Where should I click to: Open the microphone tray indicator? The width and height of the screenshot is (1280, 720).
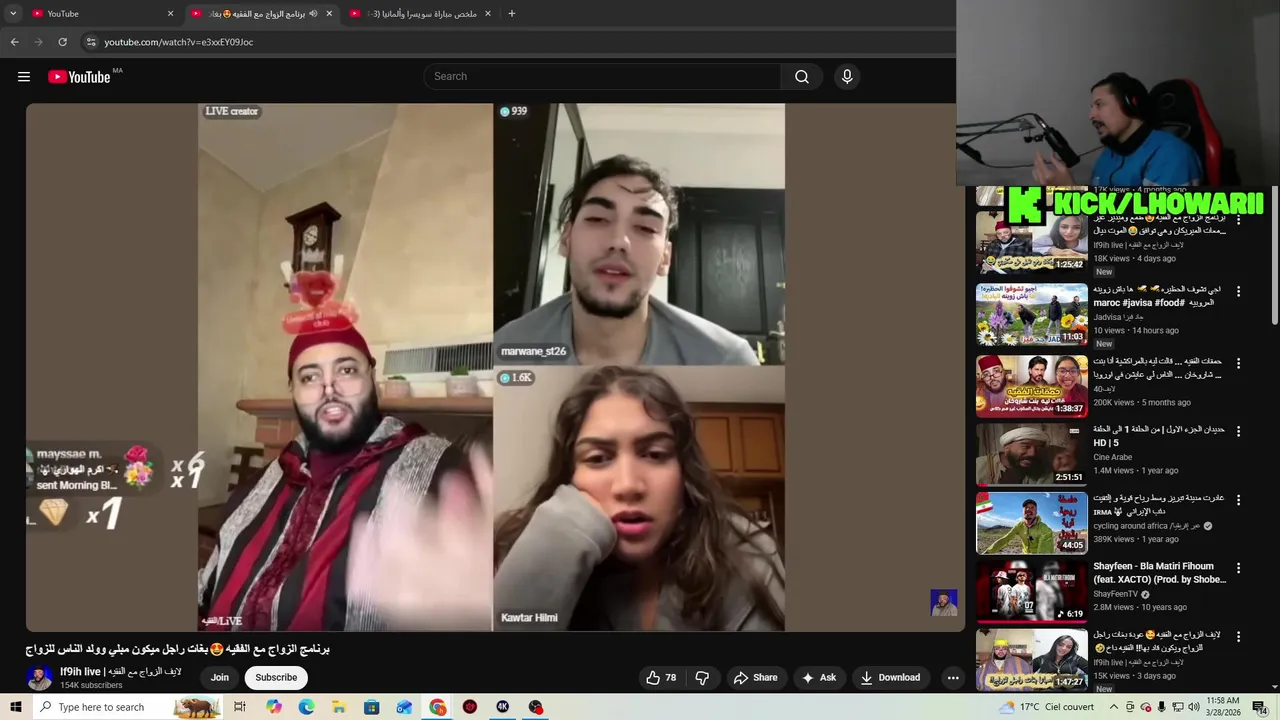pos(1161,707)
